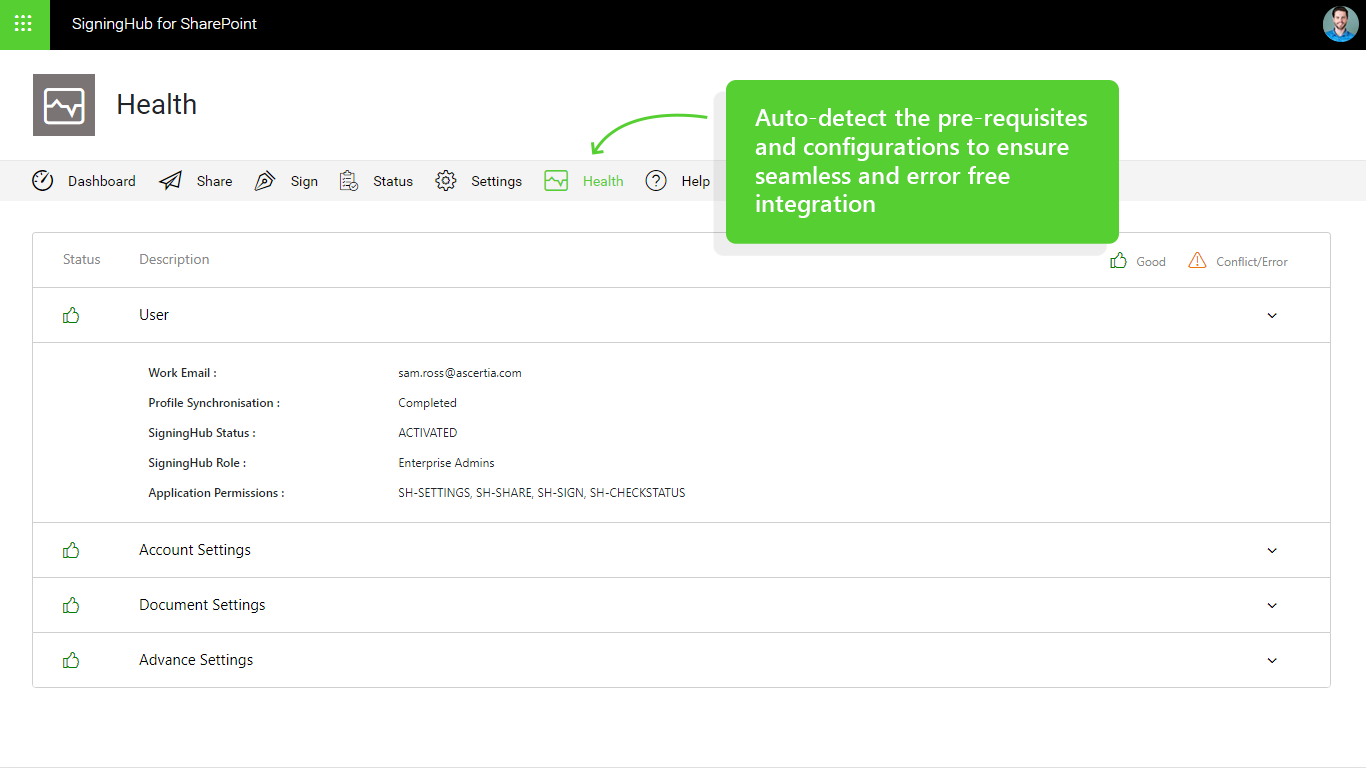Screen dimensions: 1366x768
Task: Click the User section title
Action: pyautogui.click(x=154, y=315)
